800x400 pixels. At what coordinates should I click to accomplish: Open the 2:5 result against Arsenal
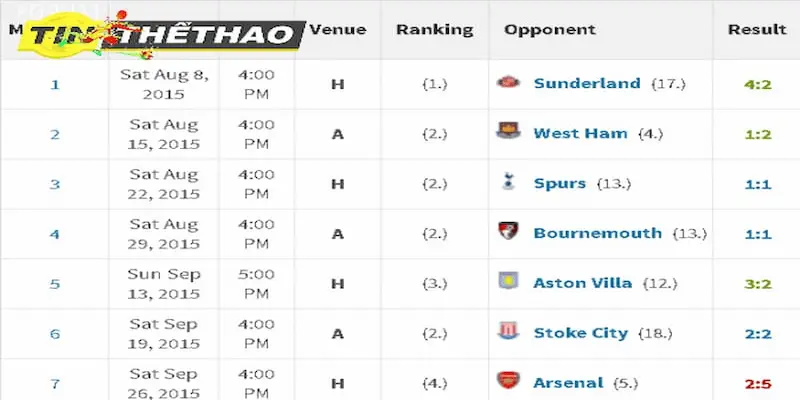tap(758, 384)
